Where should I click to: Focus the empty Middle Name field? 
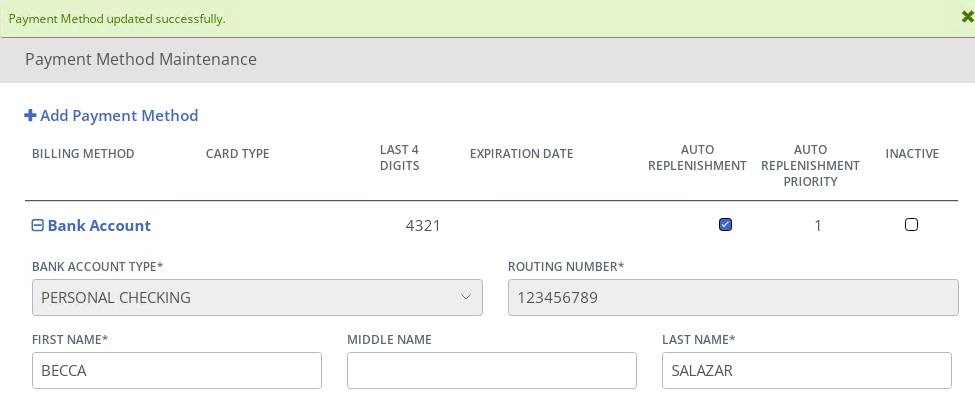[492, 371]
